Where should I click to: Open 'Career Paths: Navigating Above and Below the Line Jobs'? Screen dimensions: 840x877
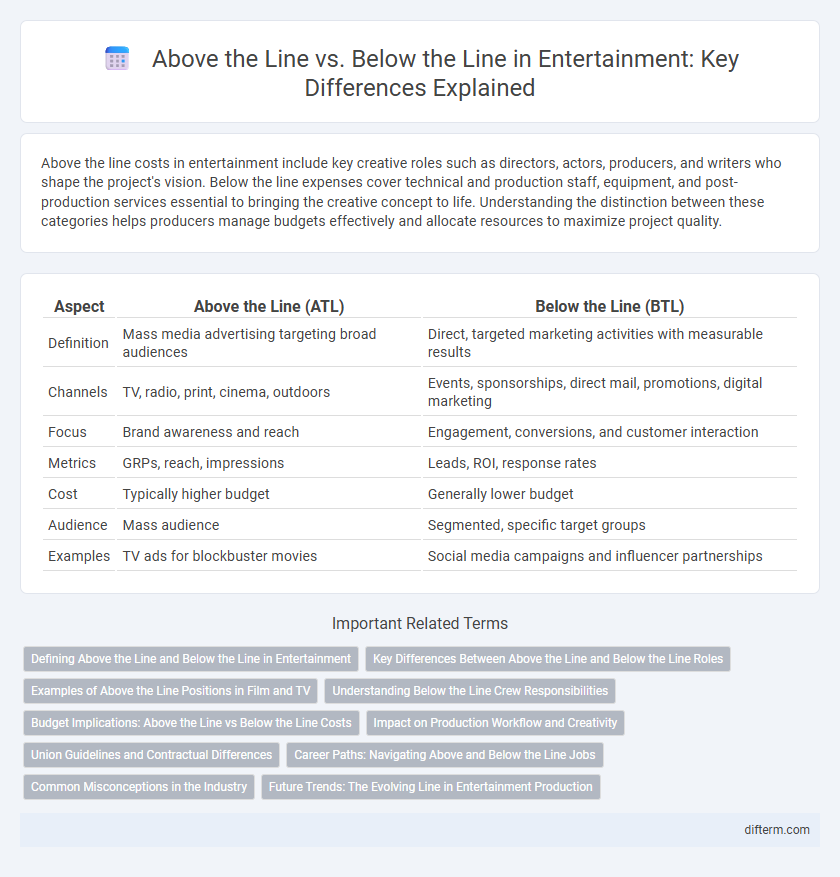[x=445, y=755]
